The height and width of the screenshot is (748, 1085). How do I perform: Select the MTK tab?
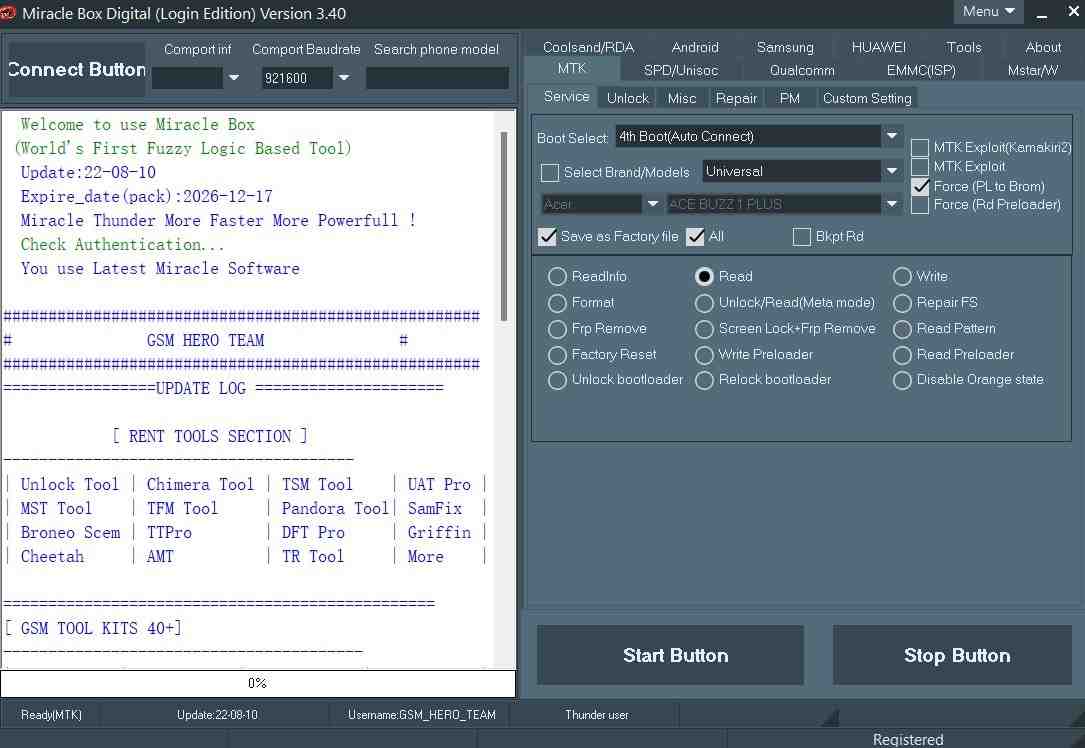(572, 68)
